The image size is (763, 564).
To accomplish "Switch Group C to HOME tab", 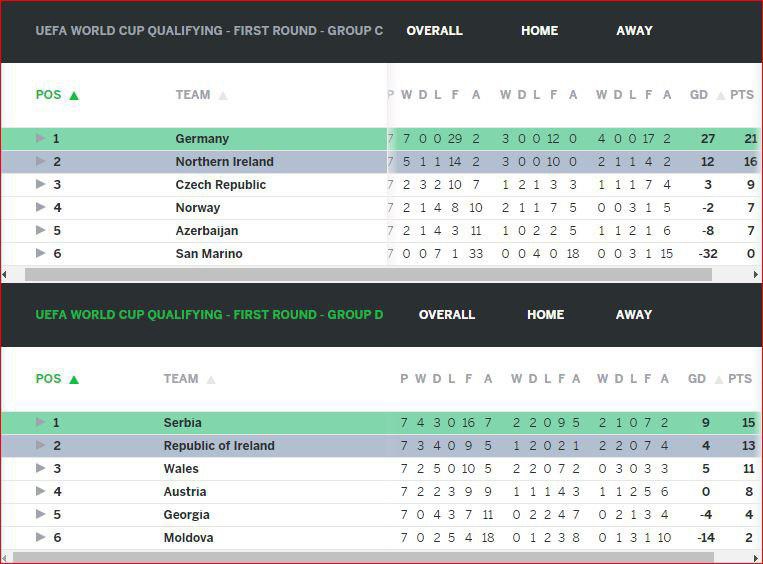I will [x=539, y=31].
